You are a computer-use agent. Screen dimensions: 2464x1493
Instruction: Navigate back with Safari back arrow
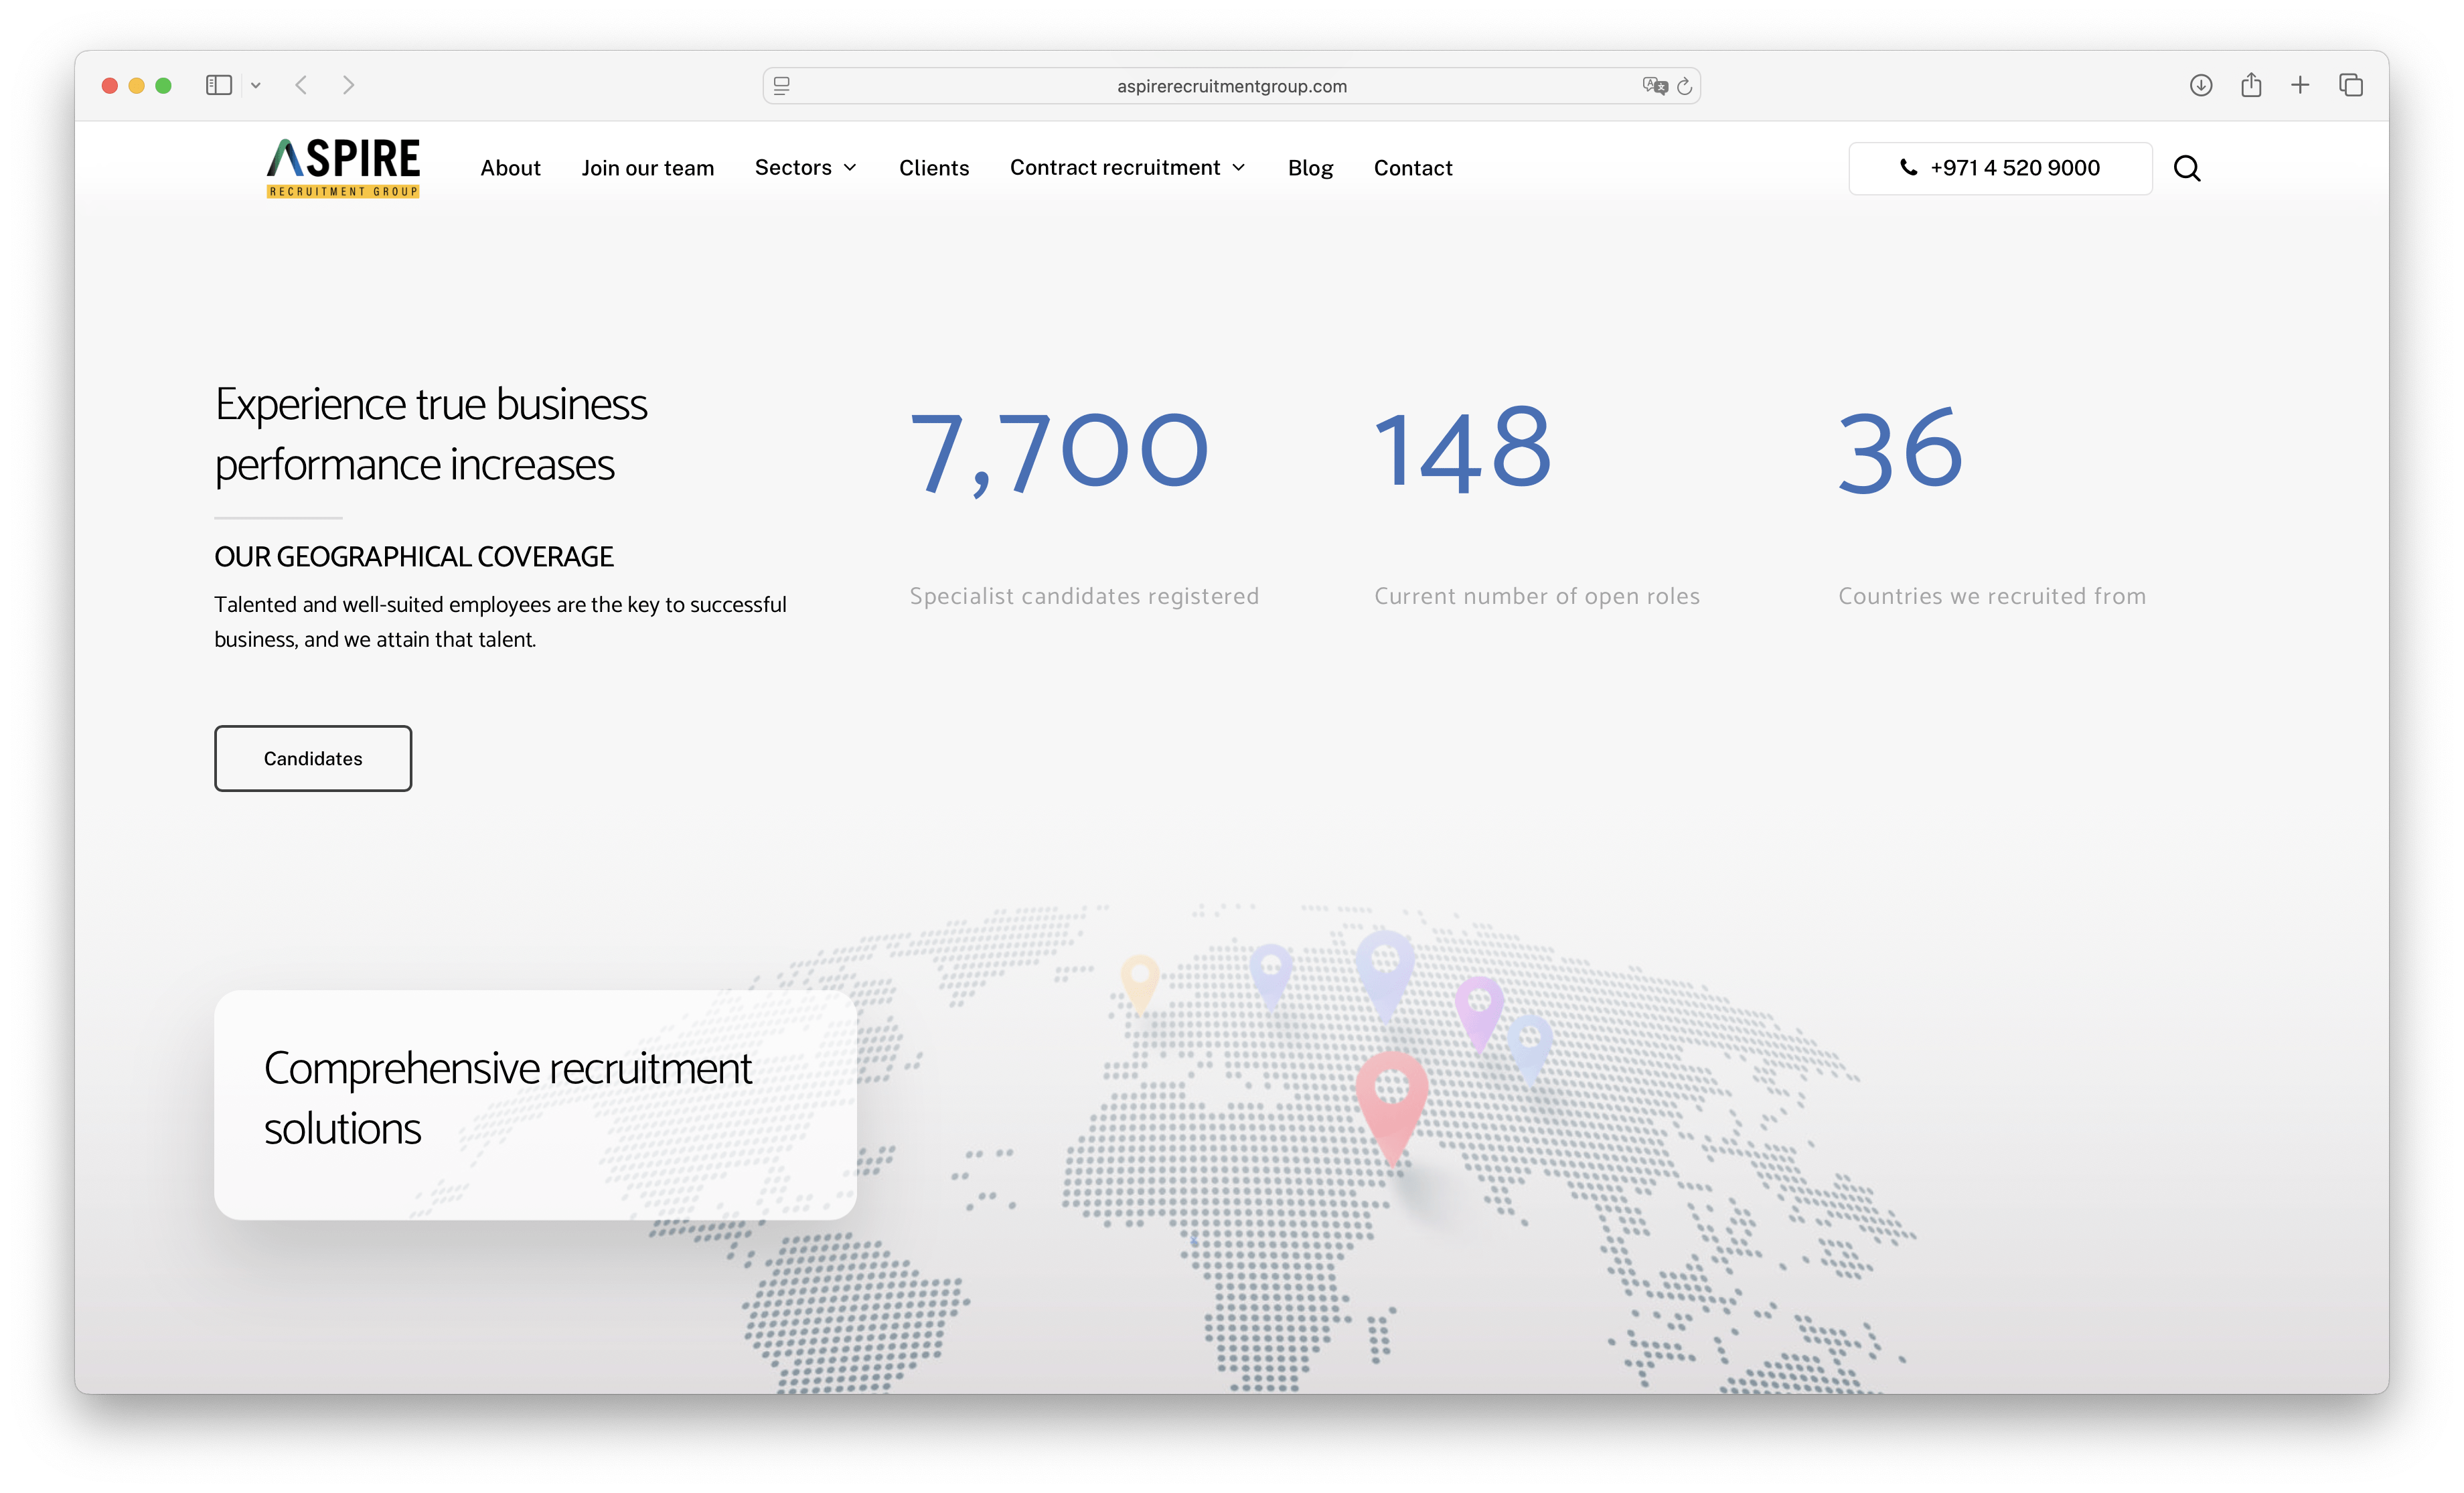point(301,86)
